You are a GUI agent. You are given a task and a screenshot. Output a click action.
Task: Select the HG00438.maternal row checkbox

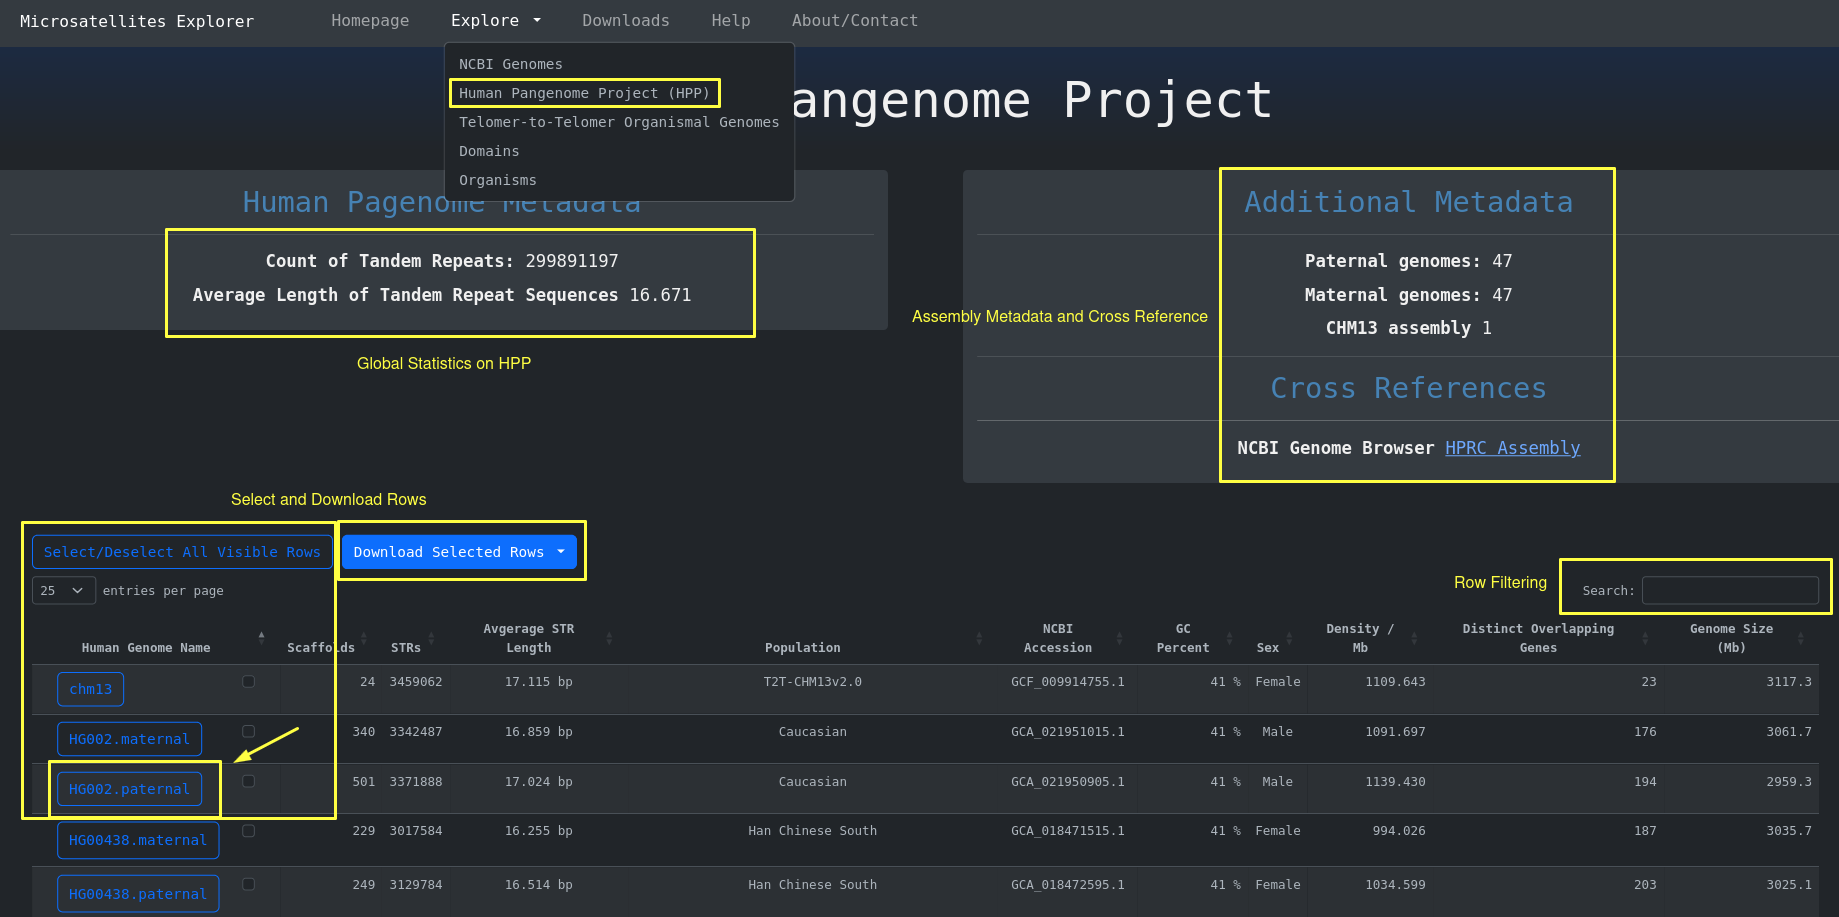(x=248, y=831)
